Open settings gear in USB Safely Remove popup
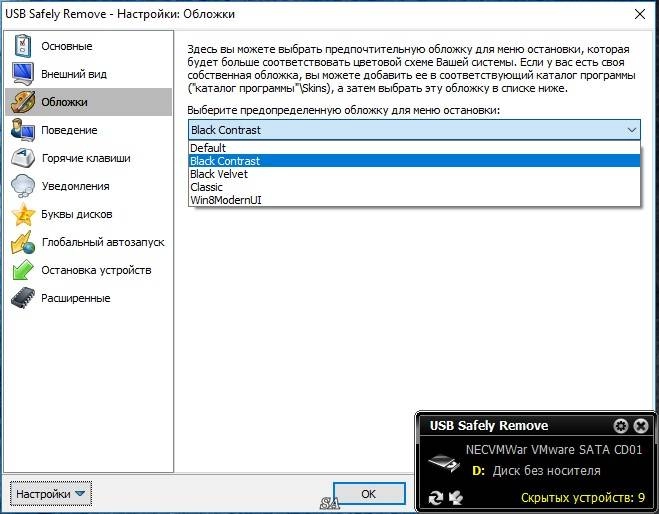 pos(621,426)
